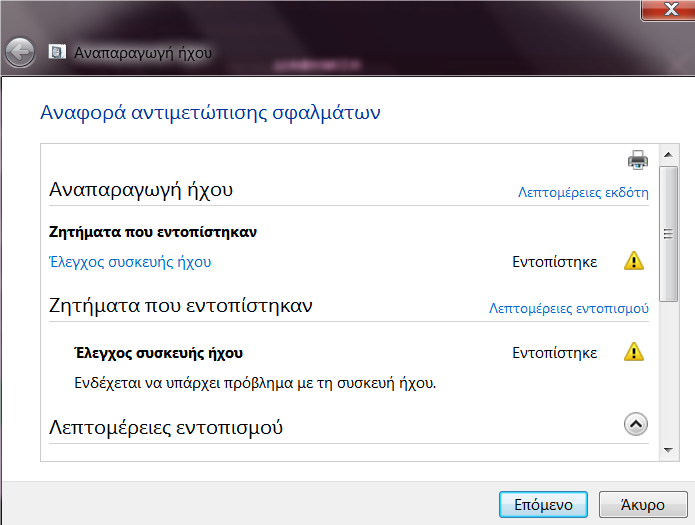Click the Αναπαραγωγή ήχου window title text
Viewport: 695px width, 525px height.
tap(143, 53)
